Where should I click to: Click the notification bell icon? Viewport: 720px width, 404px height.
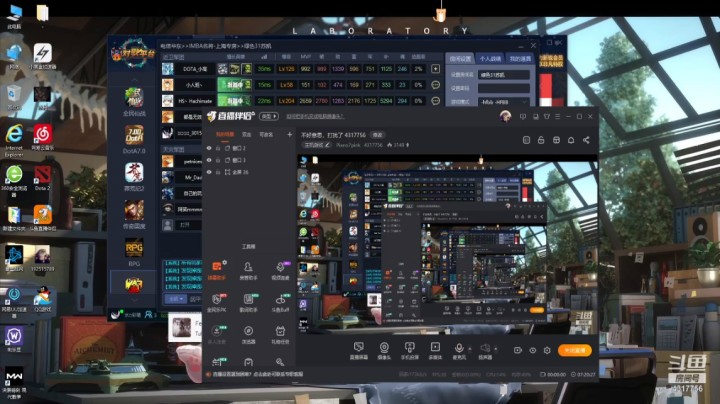571,140
